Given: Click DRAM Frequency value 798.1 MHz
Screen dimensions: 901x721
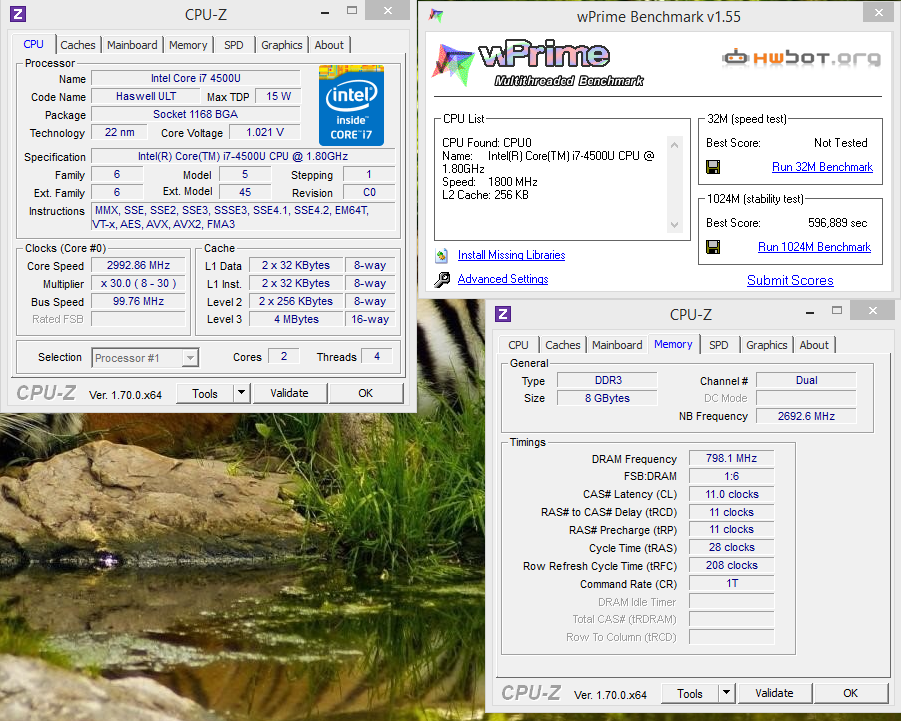Looking at the screenshot, I should click(x=731, y=458).
